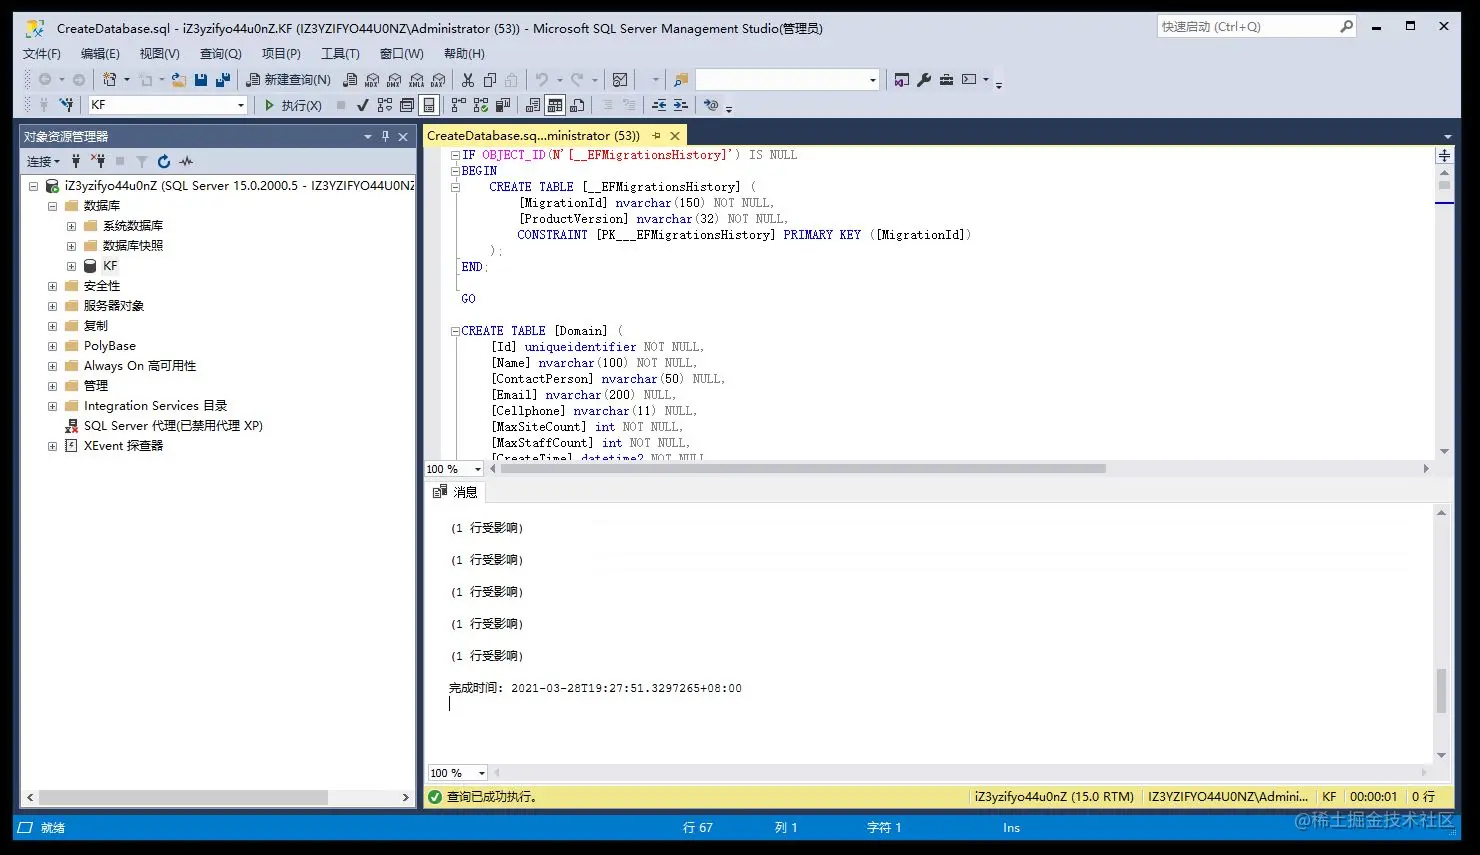
Task: Expand the 安全性 folder node
Action: 52,286
